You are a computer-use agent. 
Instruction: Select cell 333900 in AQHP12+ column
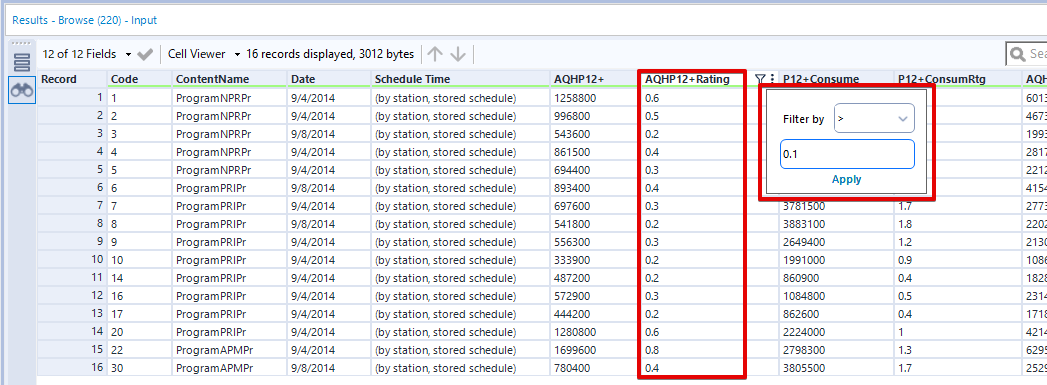(x=594, y=260)
